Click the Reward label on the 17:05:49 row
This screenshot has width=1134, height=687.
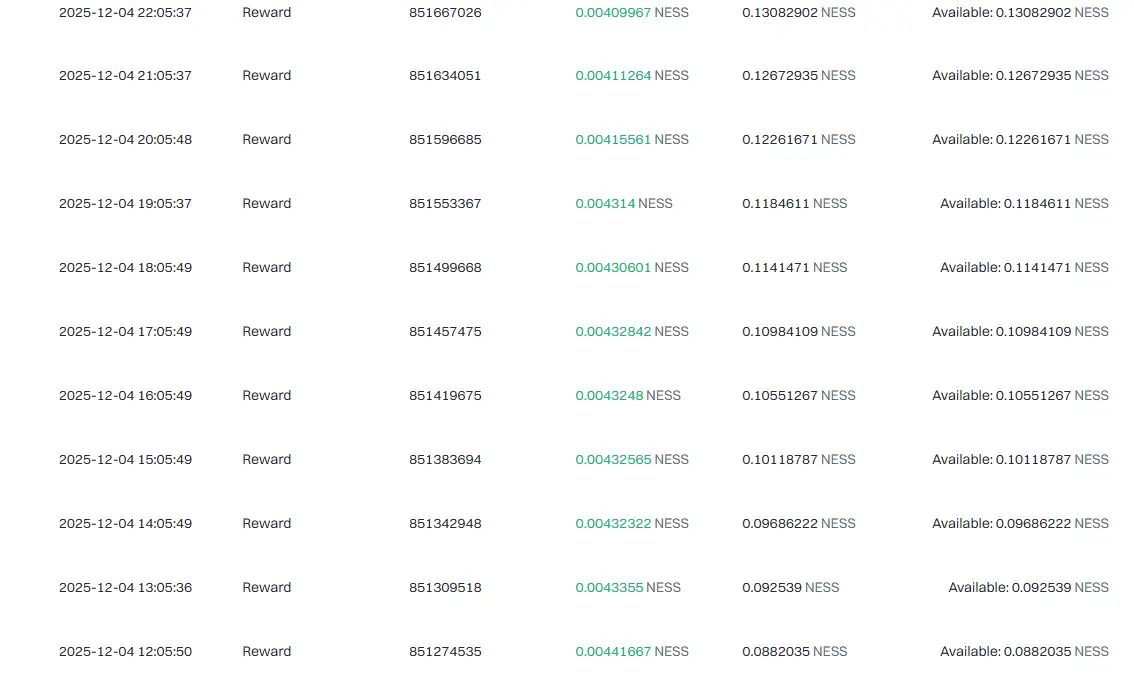[266, 331]
